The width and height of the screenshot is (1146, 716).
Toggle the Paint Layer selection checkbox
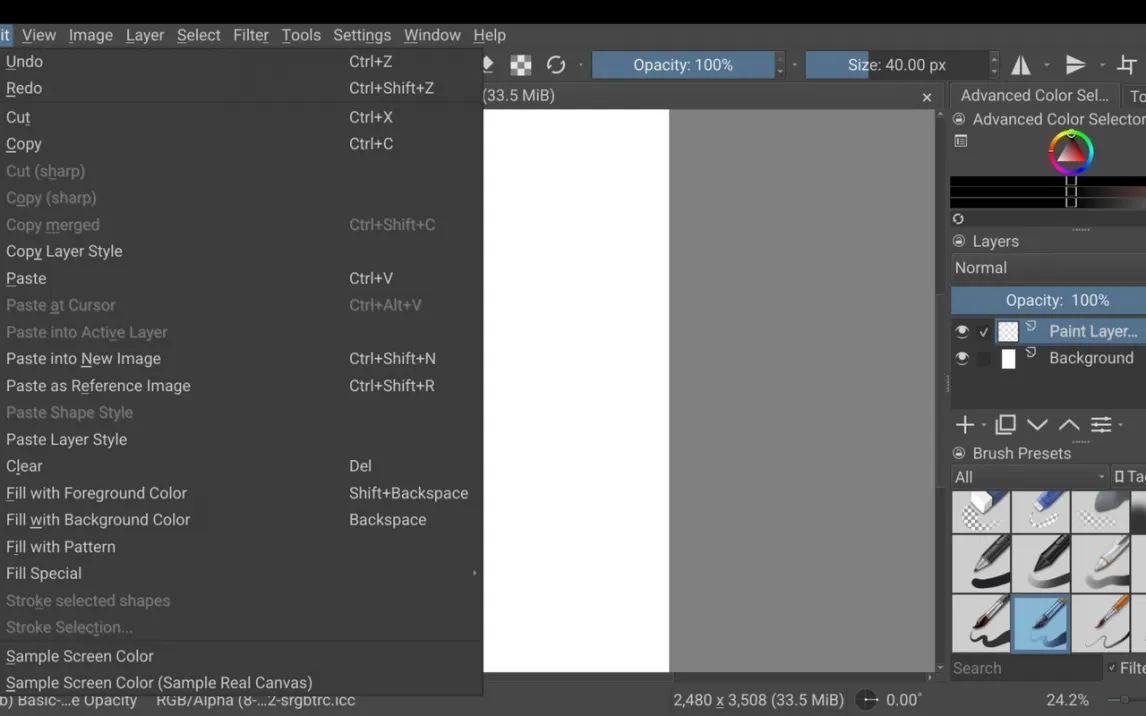(984, 331)
